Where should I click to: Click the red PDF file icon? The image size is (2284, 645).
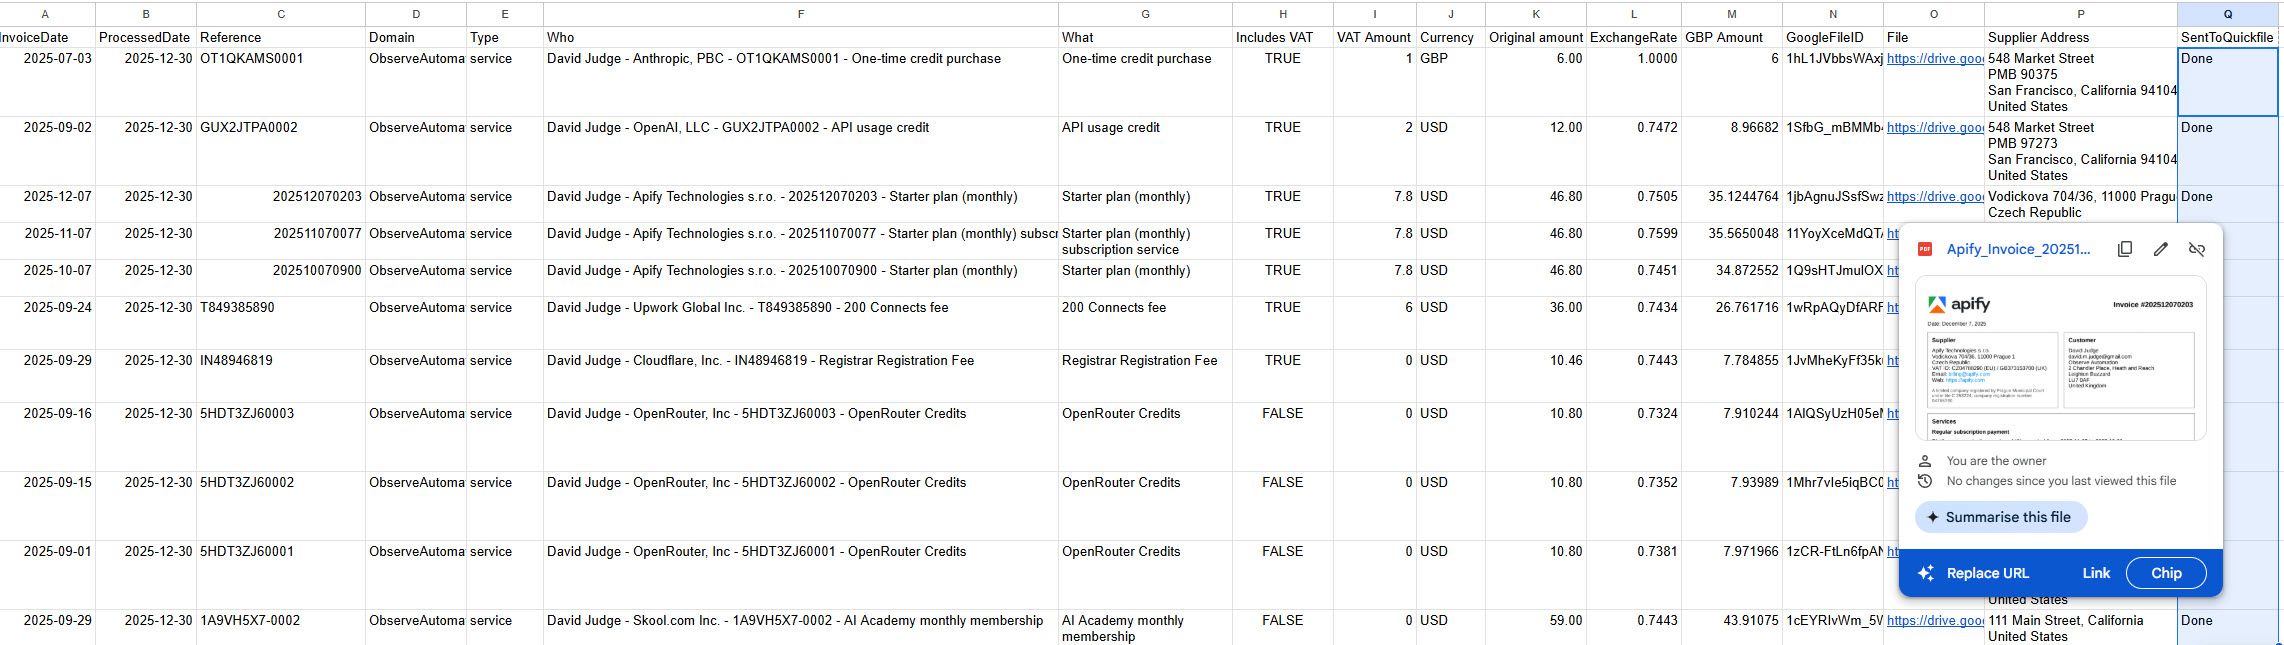1924,249
